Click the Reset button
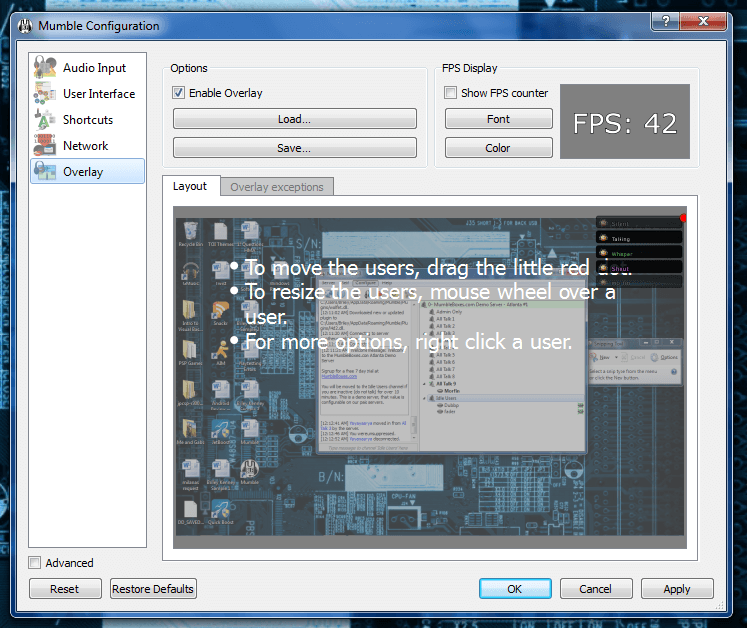The height and width of the screenshot is (628, 747). (65, 589)
